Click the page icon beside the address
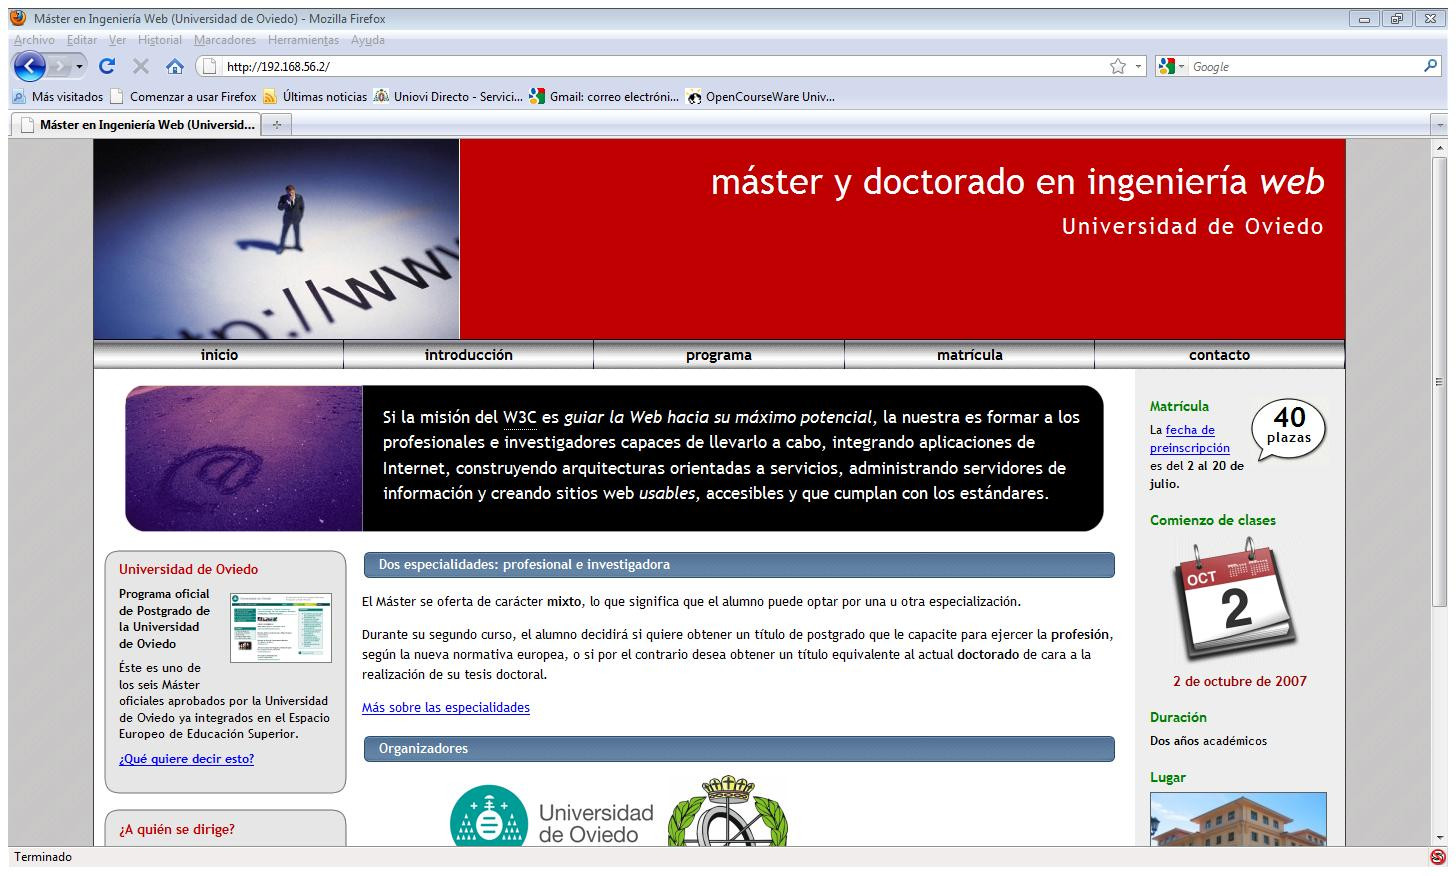The width and height of the screenshot is (1456, 876). pyautogui.click(x=209, y=67)
